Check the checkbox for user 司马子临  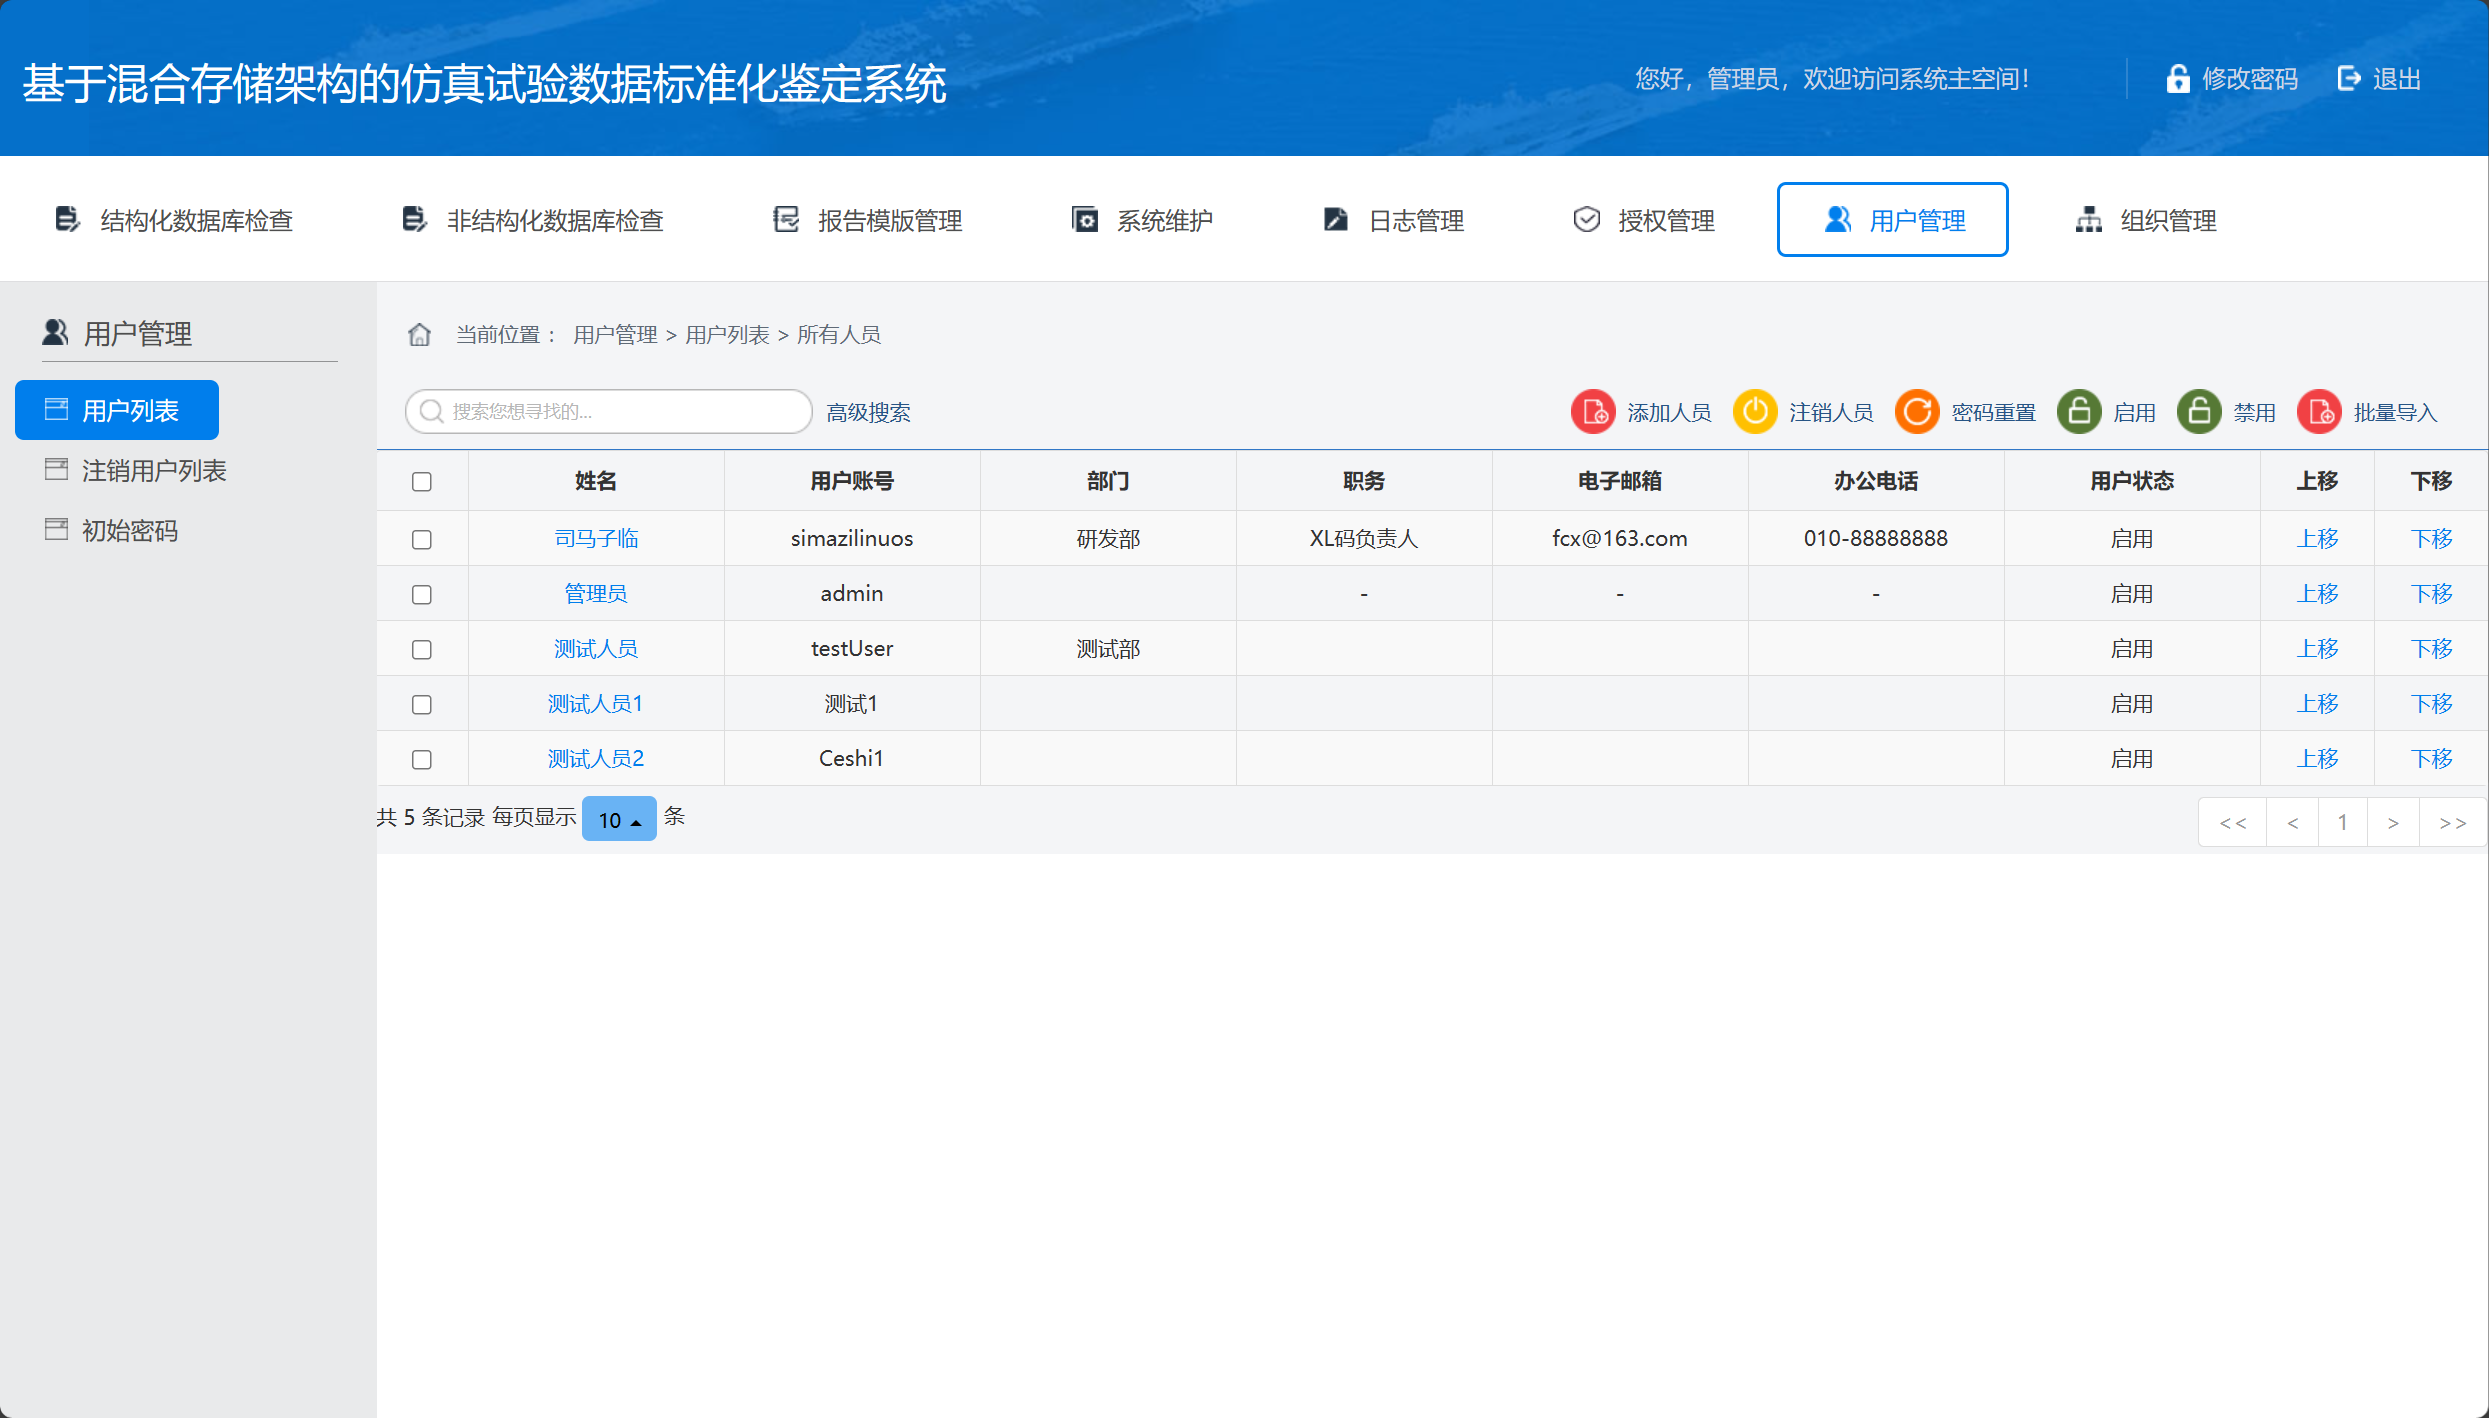pos(422,540)
